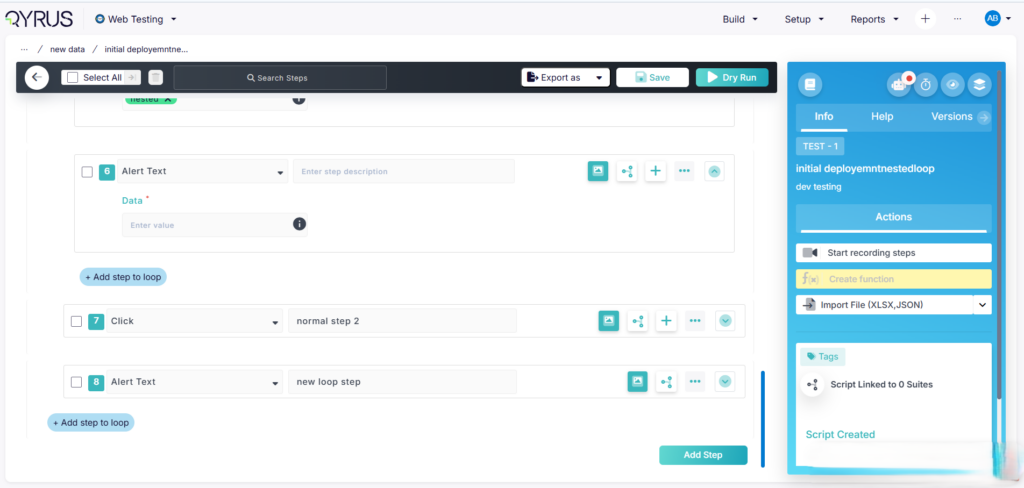Click the robot recorder icon in the side panel

pos(899,85)
